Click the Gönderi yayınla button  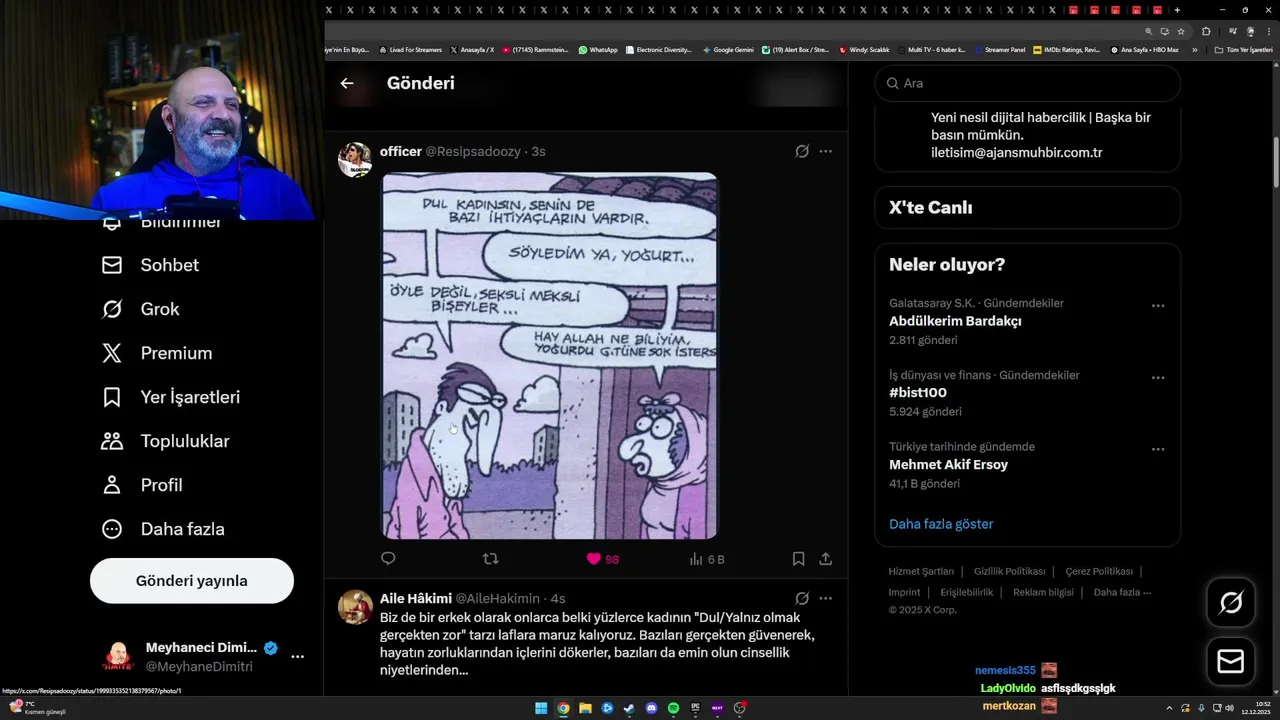pyautogui.click(x=192, y=581)
